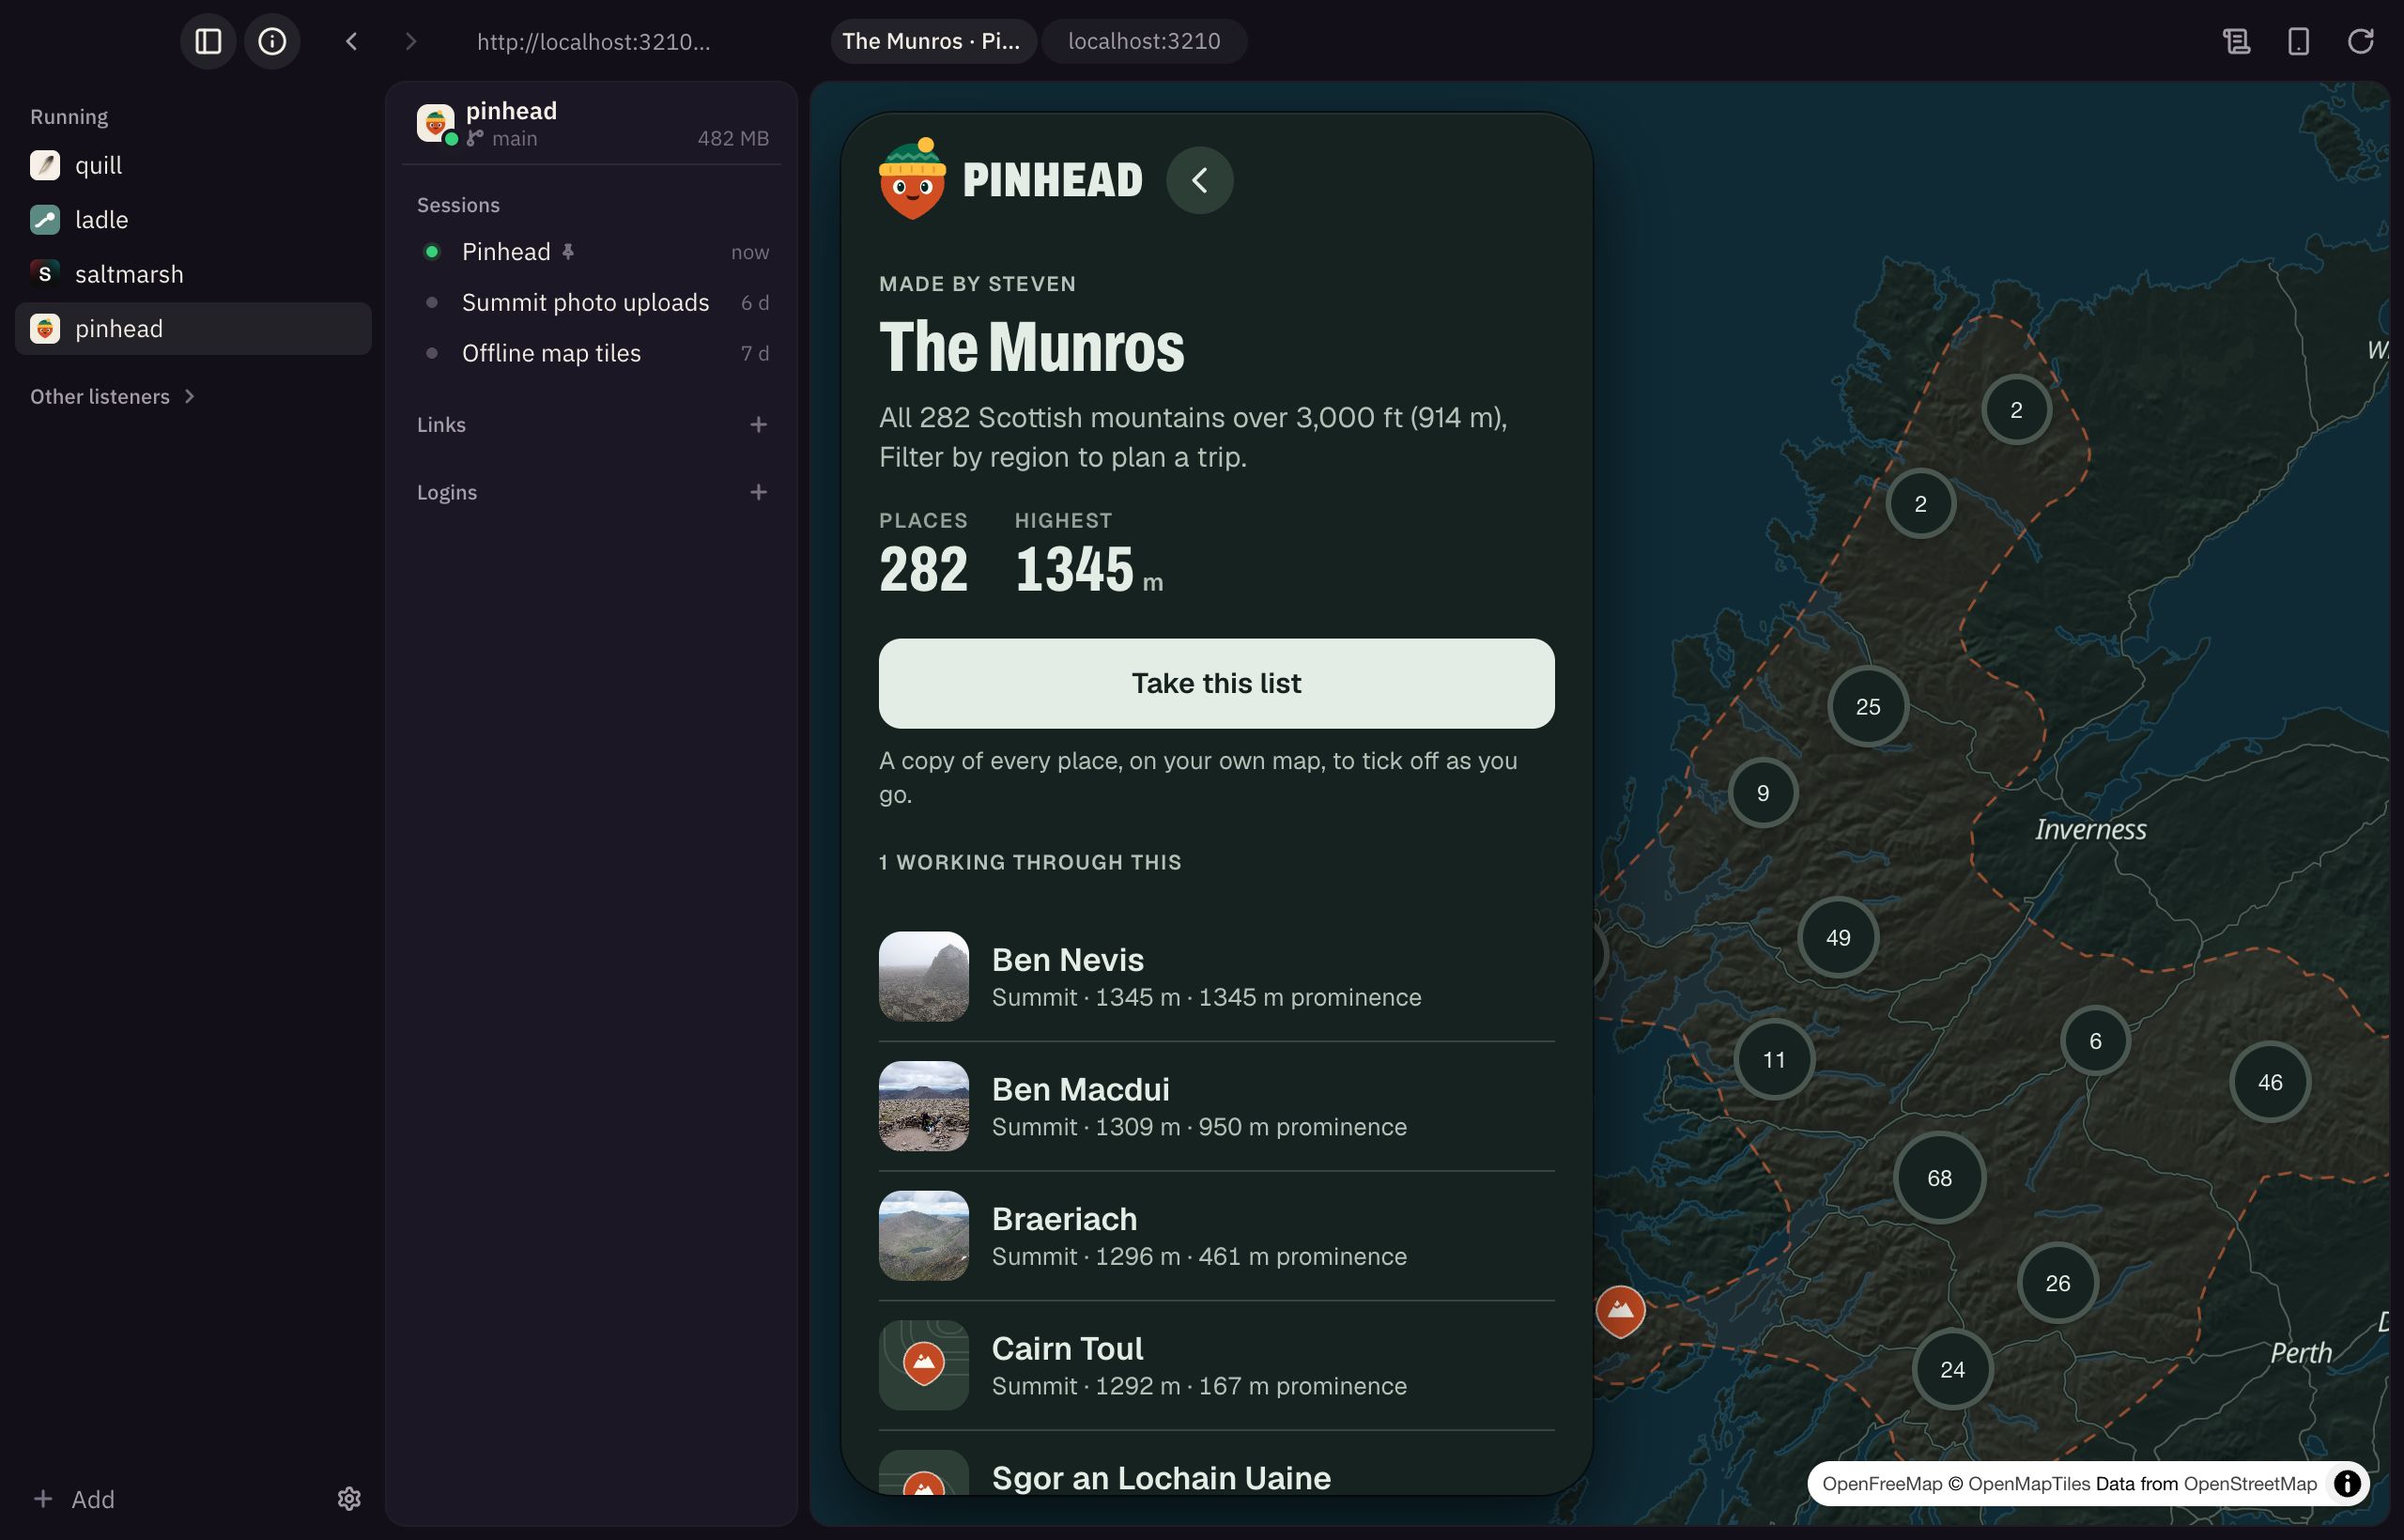Open settings via the gear icon

pyautogui.click(x=349, y=1498)
